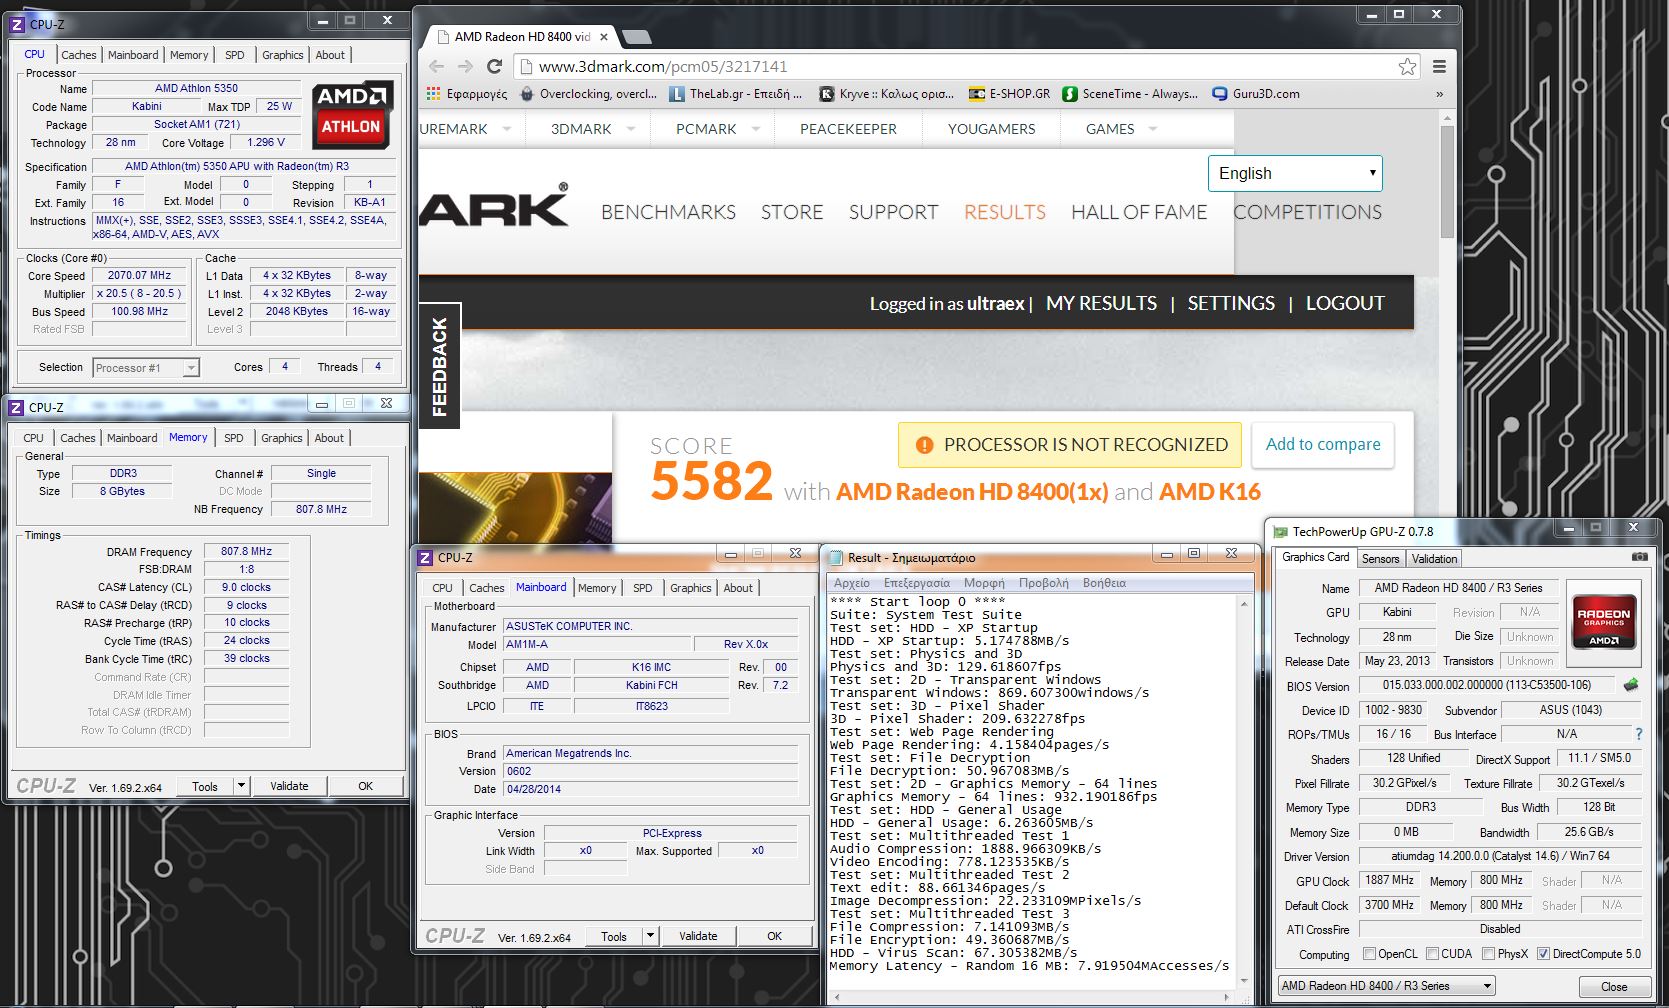Open the Overclocking bookmark
The height and width of the screenshot is (1008, 1669).
[x=588, y=93]
